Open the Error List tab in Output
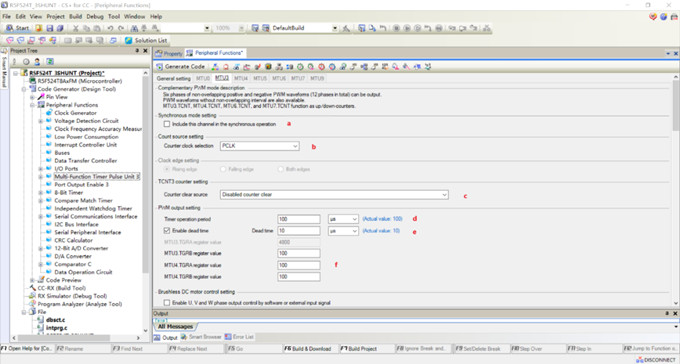The image size is (680, 364). click(x=239, y=337)
